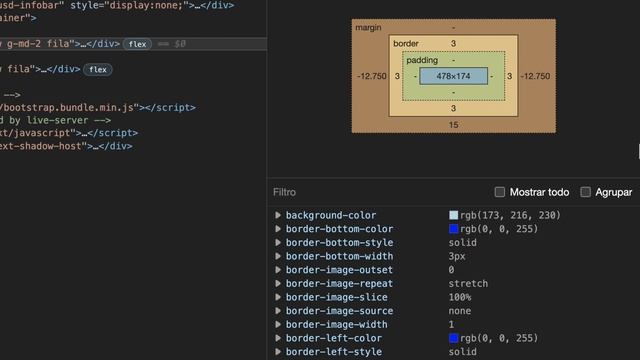Click the rgb(0, 0, 255) value of border-bottom-color

[499, 229]
